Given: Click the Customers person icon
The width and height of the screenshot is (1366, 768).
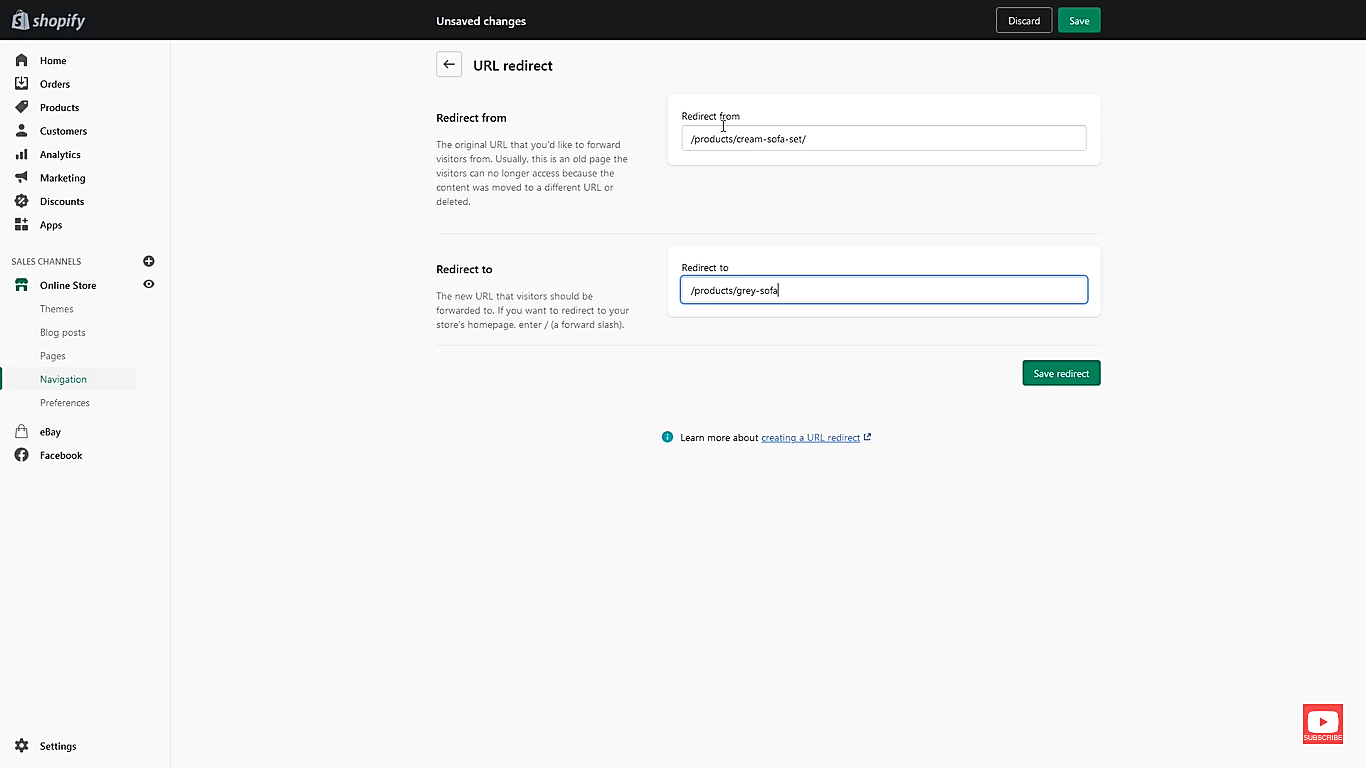Looking at the screenshot, I should pyautogui.click(x=21, y=131).
